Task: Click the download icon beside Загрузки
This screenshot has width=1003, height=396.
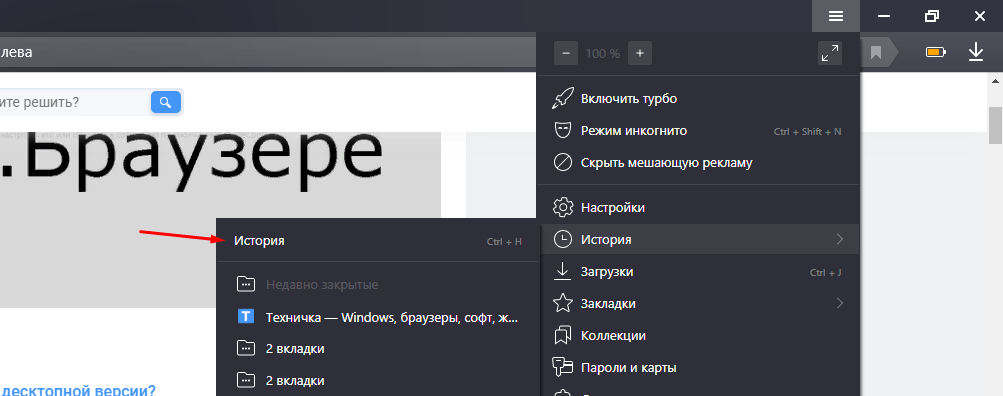Action: [x=562, y=271]
